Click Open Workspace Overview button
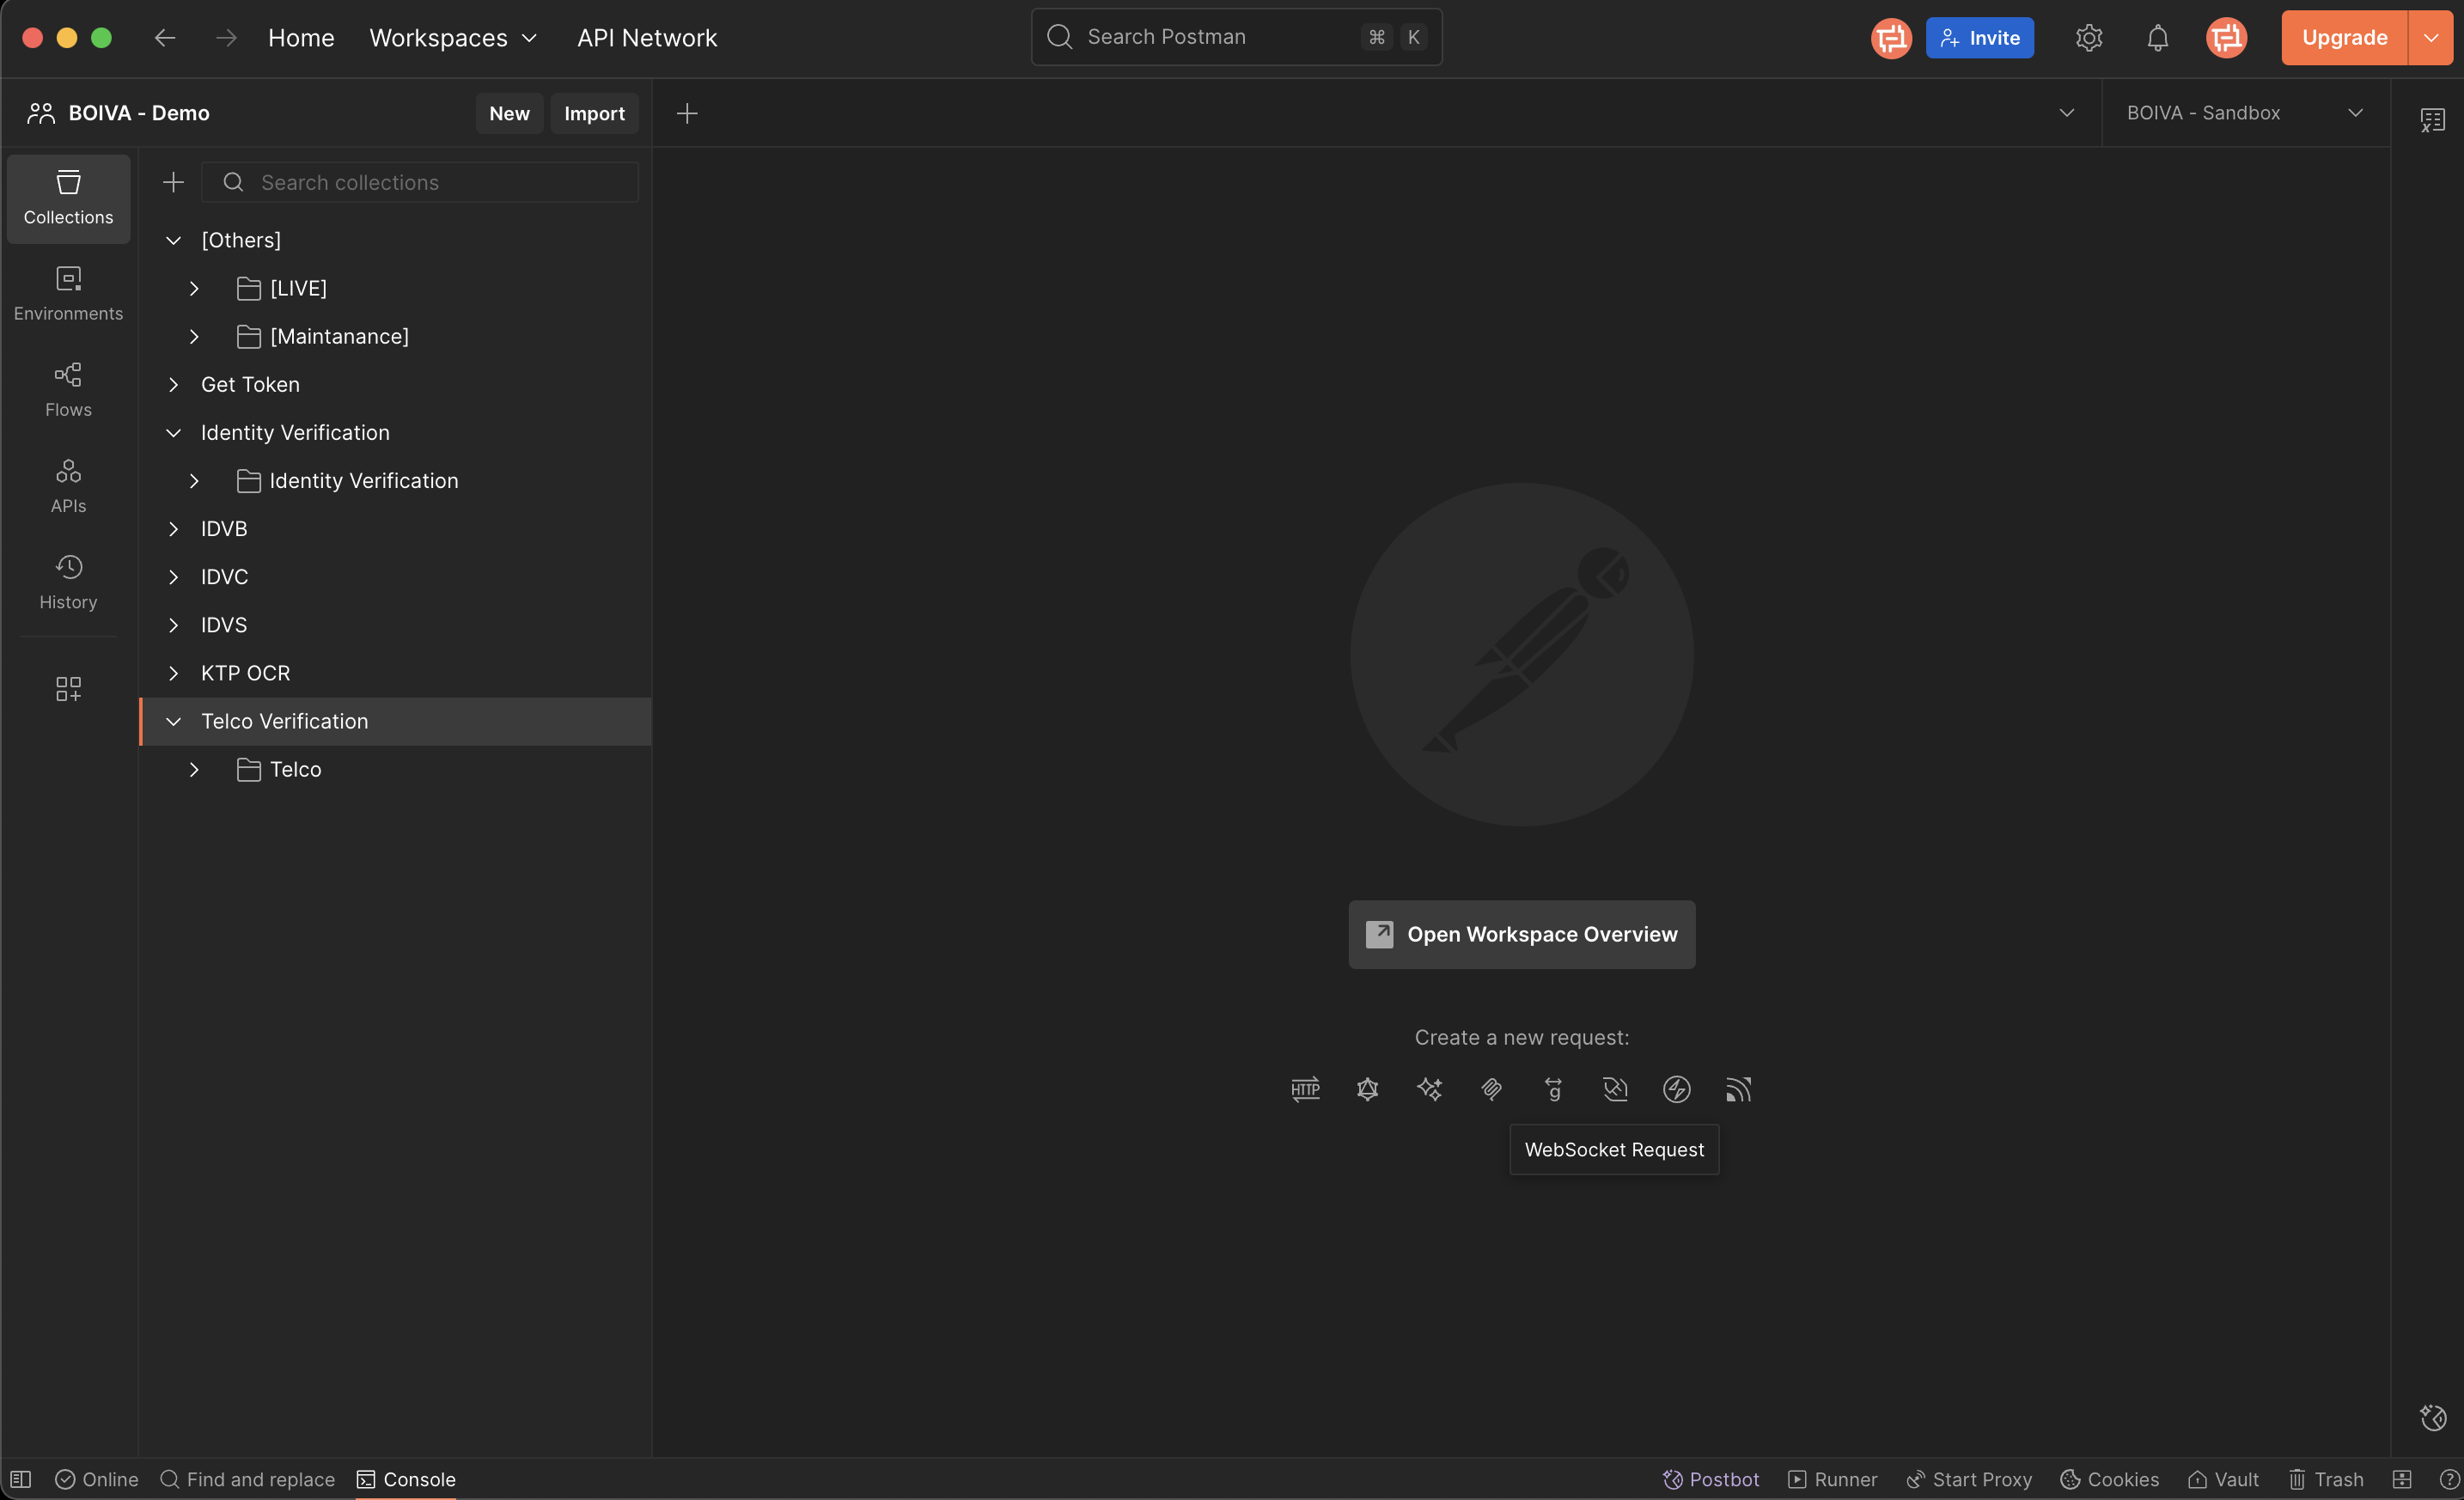 click(1521, 934)
